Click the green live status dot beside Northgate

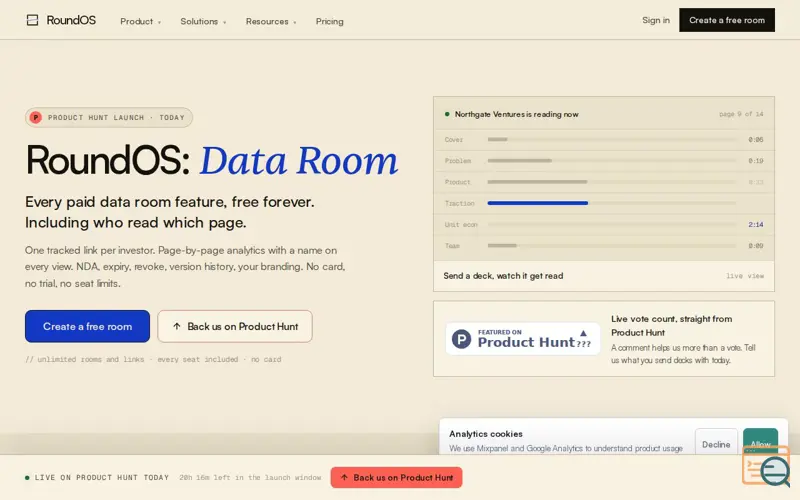(447, 114)
